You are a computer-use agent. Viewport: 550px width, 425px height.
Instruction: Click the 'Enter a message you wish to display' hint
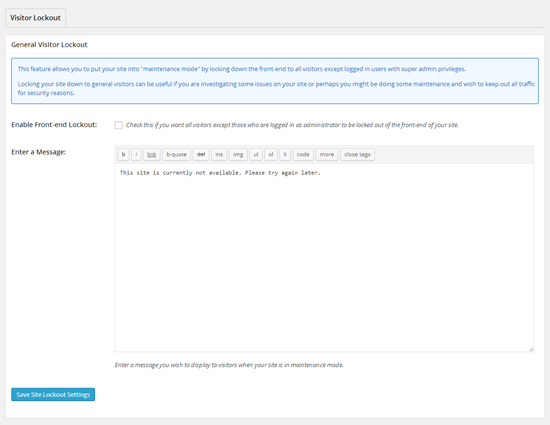click(x=229, y=365)
